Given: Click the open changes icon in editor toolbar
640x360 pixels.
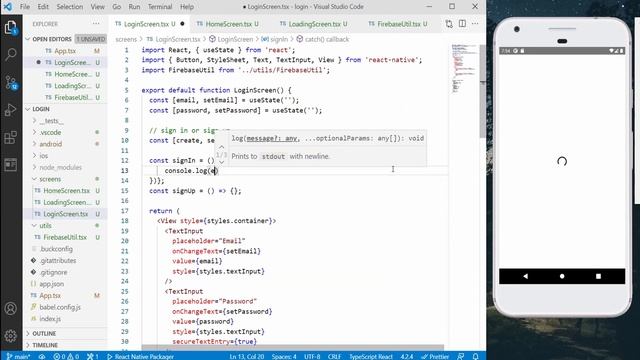Looking at the screenshot, I should click(x=449, y=24).
